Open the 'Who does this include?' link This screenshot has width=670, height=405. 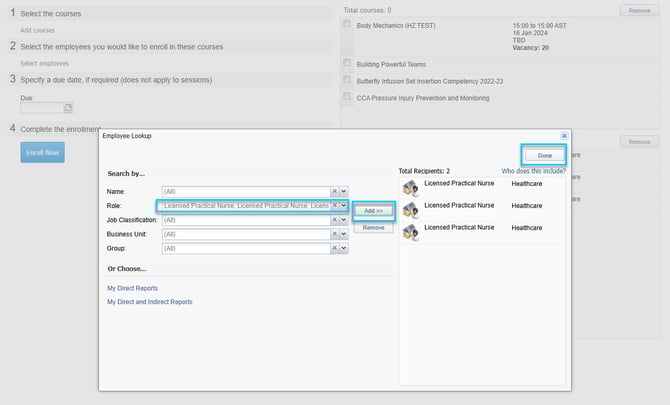(x=533, y=171)
